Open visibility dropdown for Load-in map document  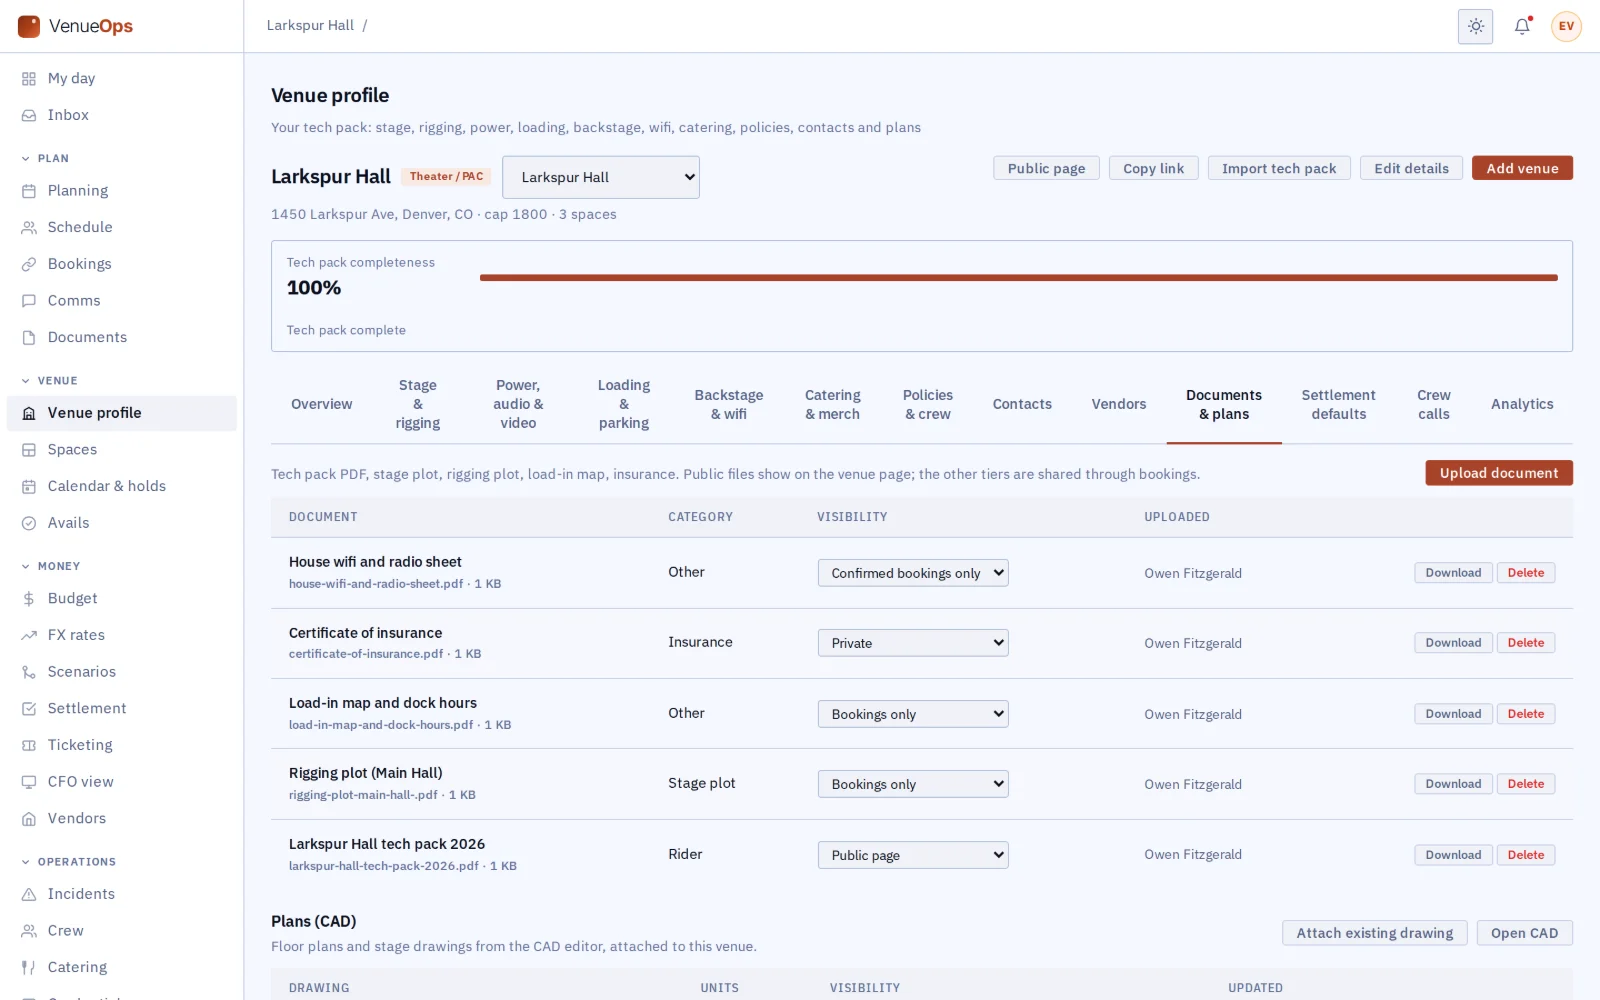point(913,714)
